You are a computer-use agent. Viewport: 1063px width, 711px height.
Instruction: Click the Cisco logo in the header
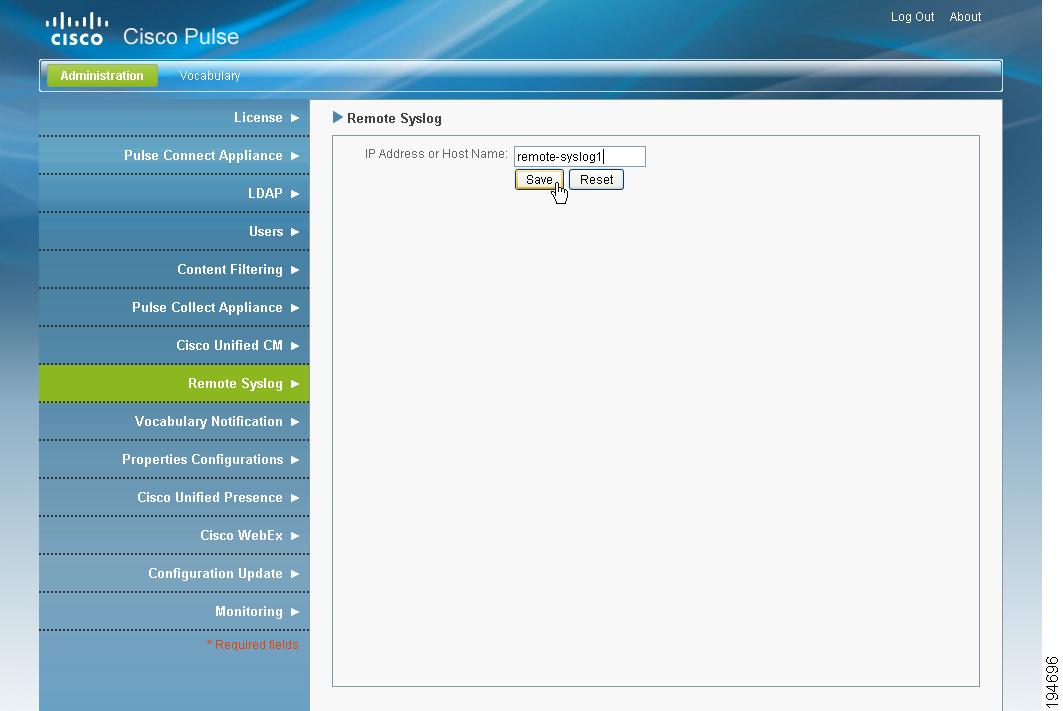point(76,27)
